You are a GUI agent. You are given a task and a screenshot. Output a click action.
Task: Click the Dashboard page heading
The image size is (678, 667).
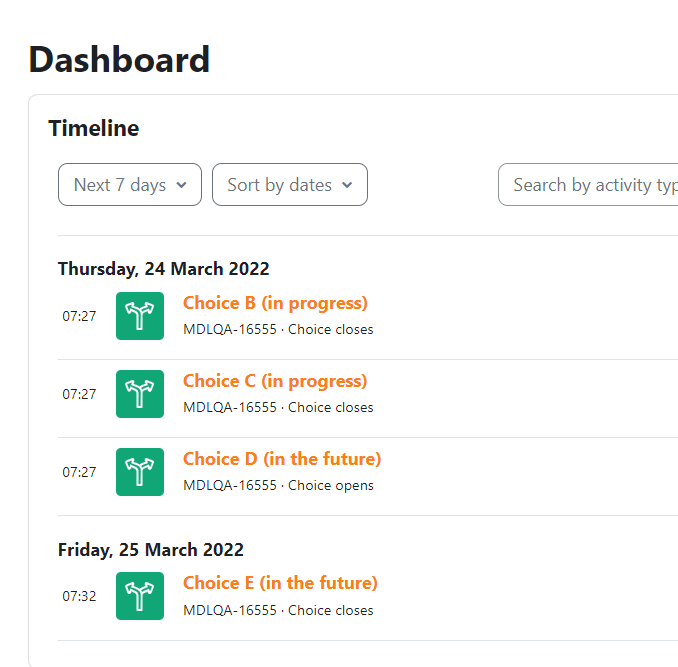pyautogui.click(x=119, y=60)
